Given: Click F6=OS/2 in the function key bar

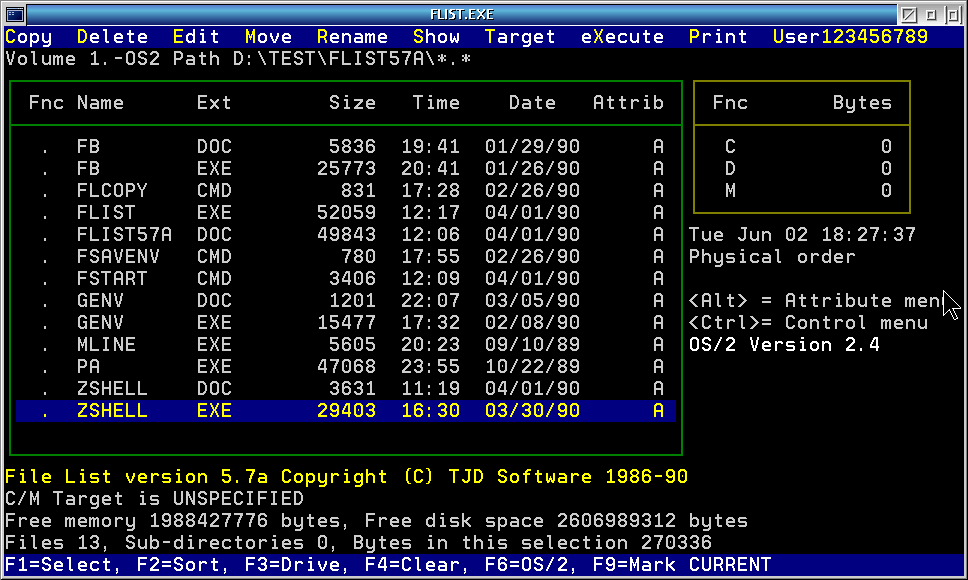Looking at the screenshot, I should [x=527, y=565].
